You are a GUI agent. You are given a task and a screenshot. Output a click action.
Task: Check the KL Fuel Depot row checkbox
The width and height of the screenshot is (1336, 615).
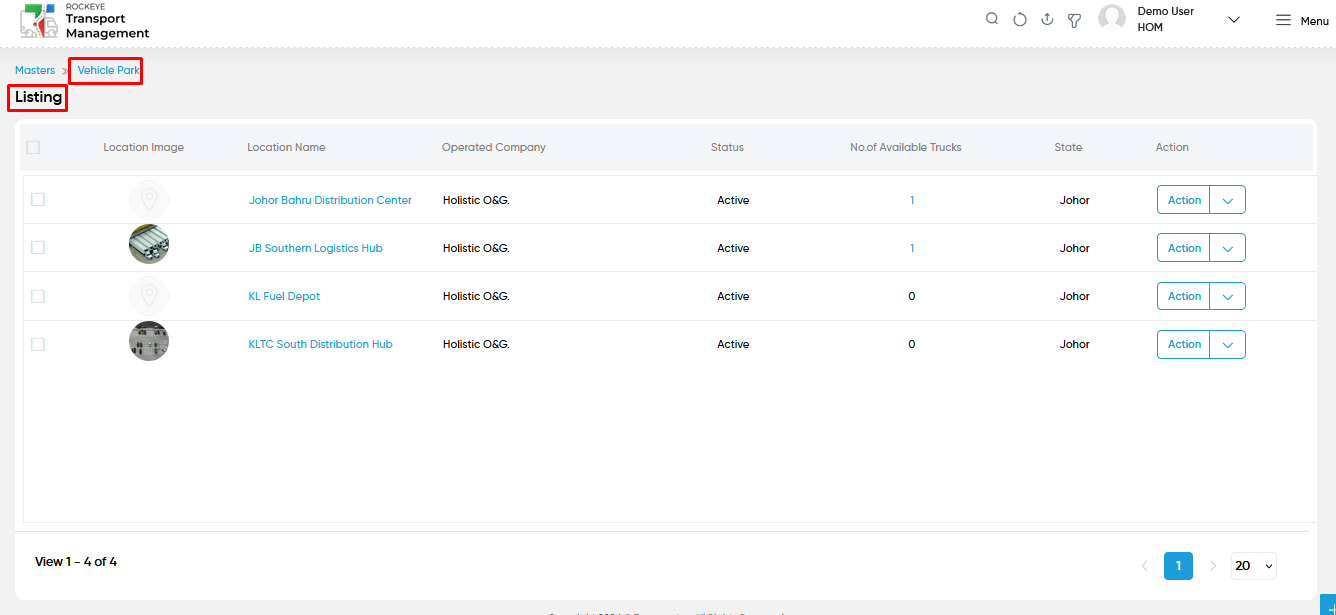[x=38, y=296]
